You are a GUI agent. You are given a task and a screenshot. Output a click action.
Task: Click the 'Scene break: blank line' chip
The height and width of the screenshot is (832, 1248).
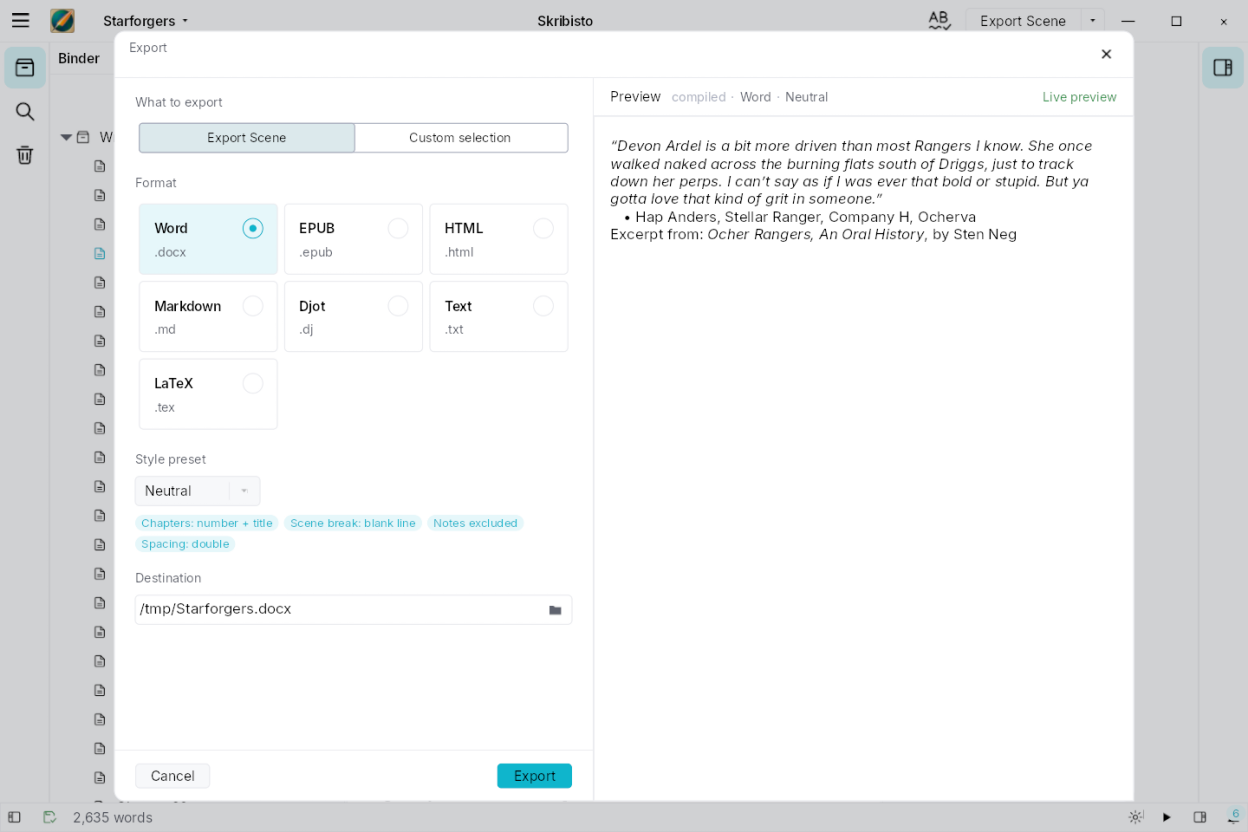coord(353,523)
